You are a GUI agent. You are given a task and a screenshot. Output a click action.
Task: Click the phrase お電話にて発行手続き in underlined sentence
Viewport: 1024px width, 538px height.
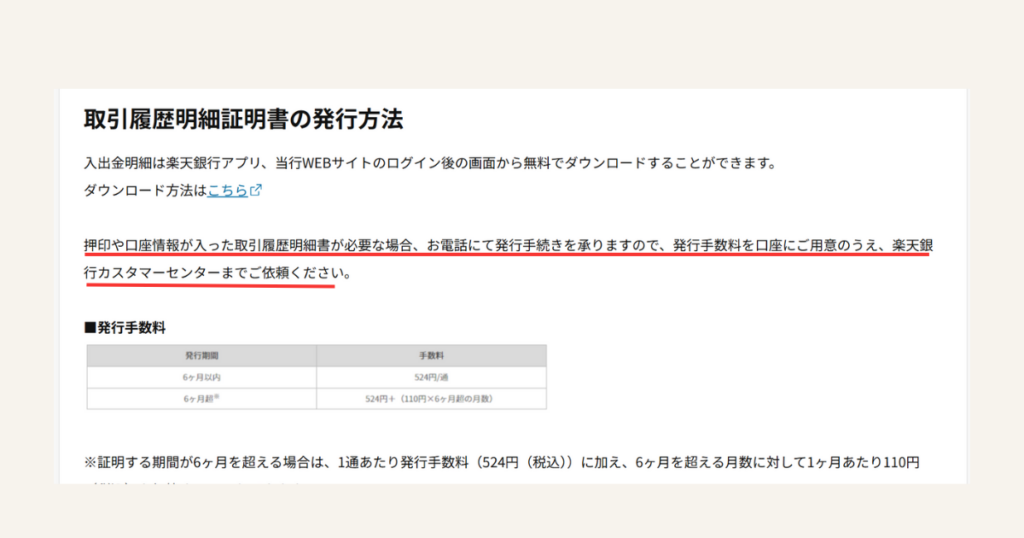click(x=501, y=245)
